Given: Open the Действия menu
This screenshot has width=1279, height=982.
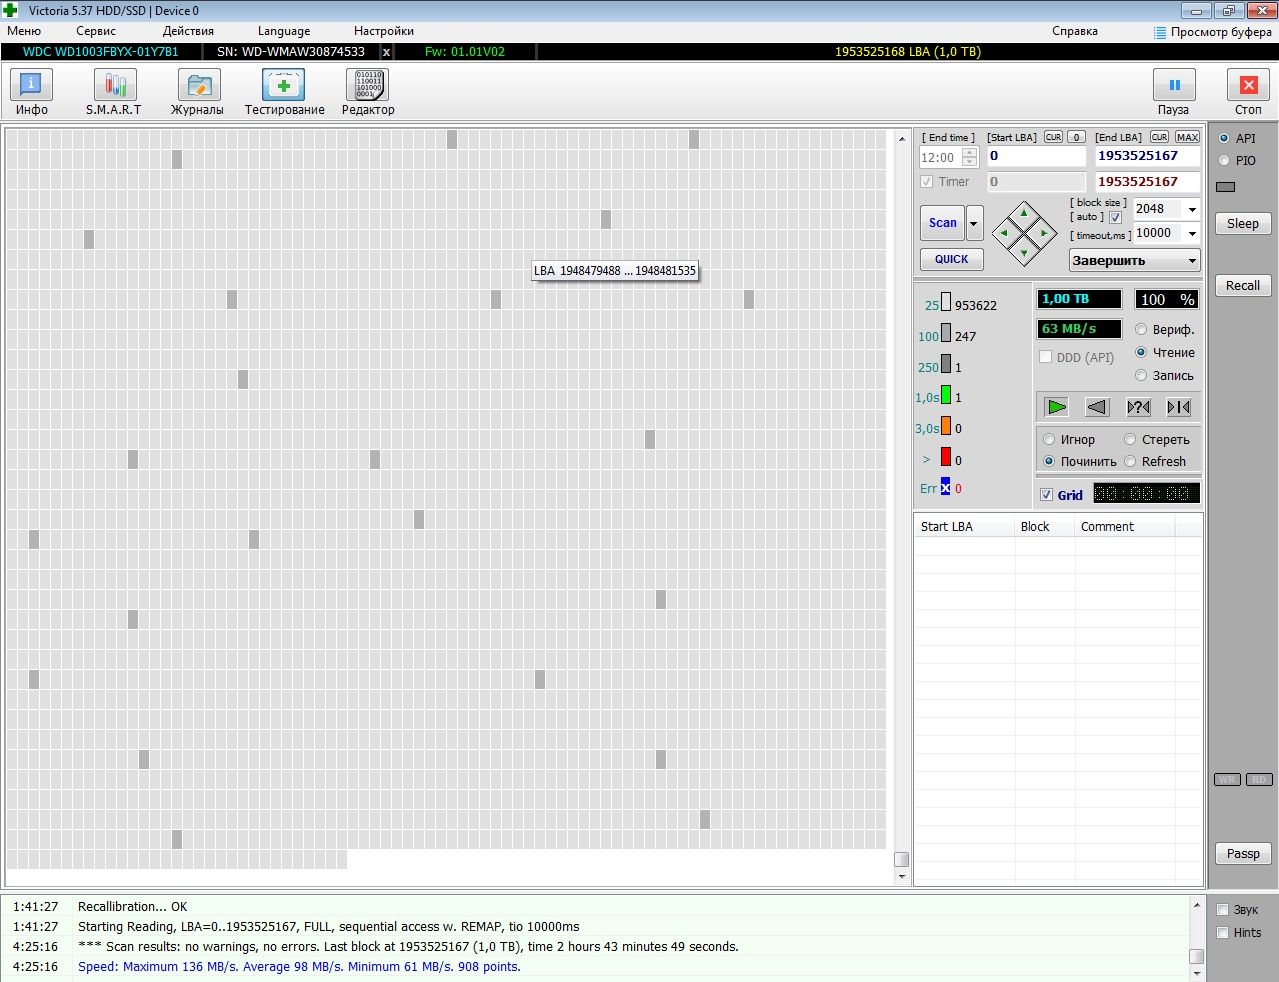Looking at the screenshot, I should coord(188,31).
